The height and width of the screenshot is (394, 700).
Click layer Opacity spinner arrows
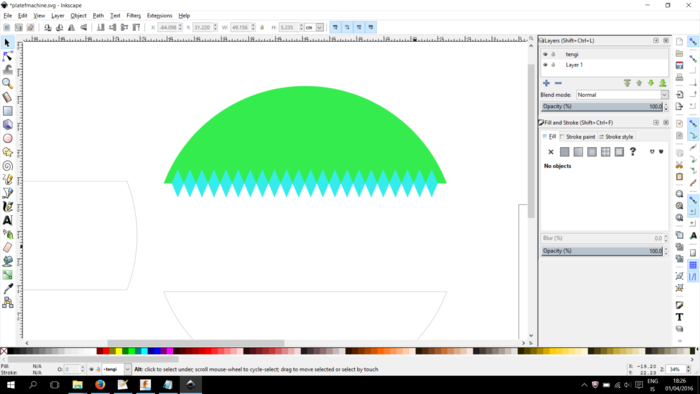coord(666,107)
